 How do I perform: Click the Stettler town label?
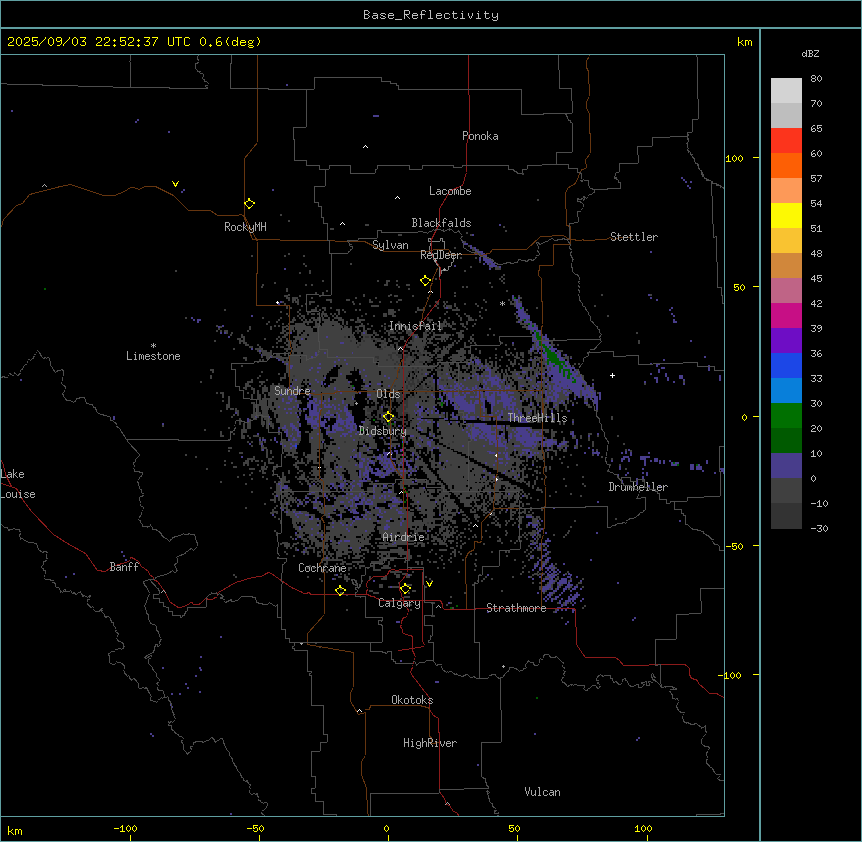point(634,237)
